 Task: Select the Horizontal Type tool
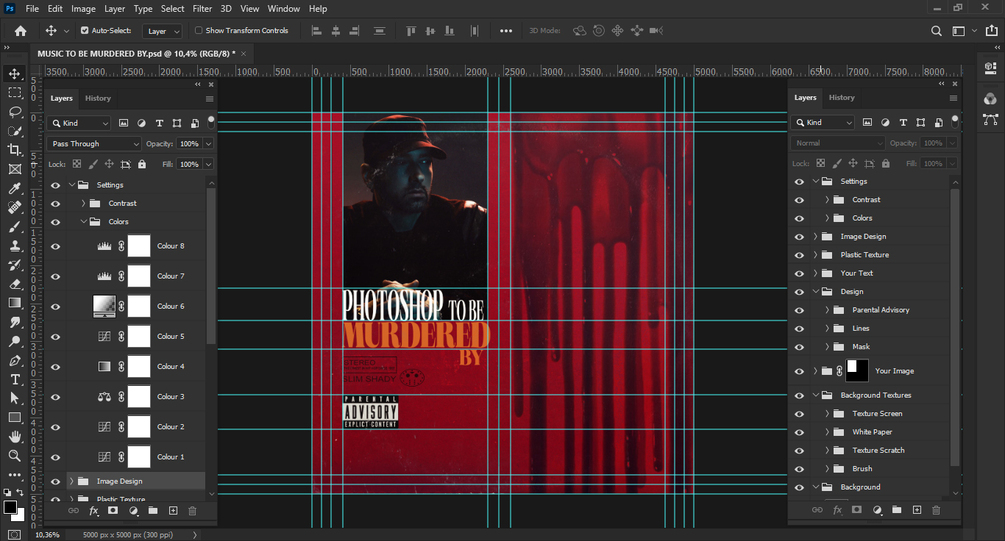click(14, 379)
